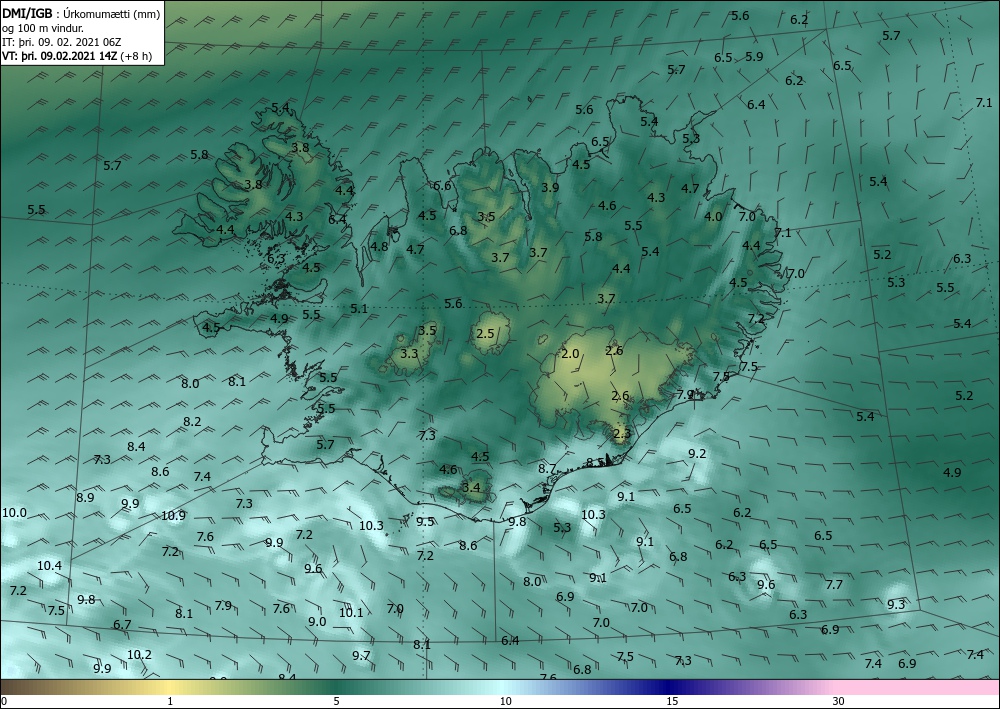Click the '8.9' value on the map
The image size is (1000, 709).
(x=85, y=497)
